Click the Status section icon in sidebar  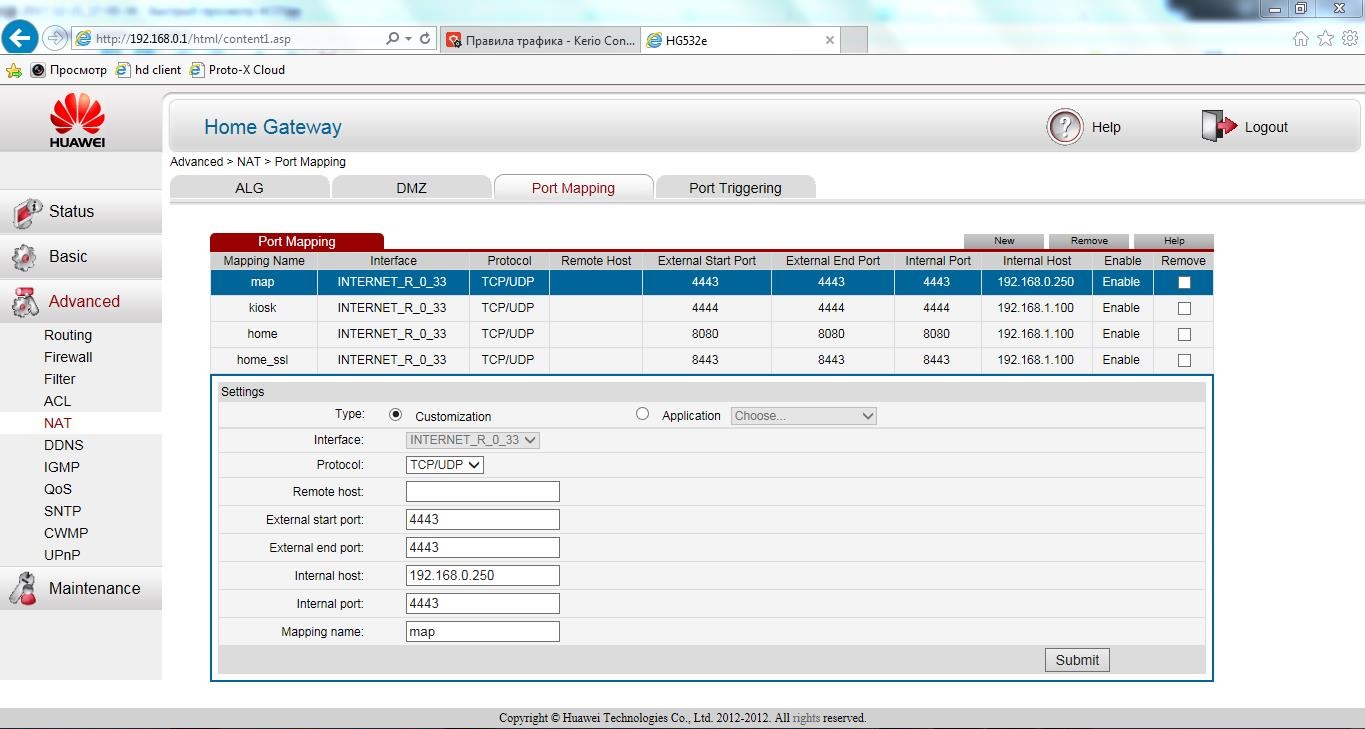tap(27, 212)
